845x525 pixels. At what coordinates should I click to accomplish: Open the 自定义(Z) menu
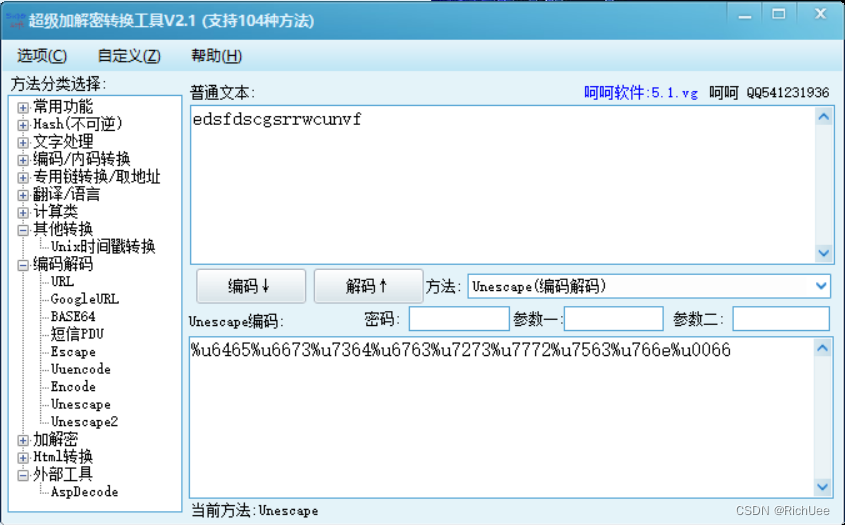[x=129, y=56]
